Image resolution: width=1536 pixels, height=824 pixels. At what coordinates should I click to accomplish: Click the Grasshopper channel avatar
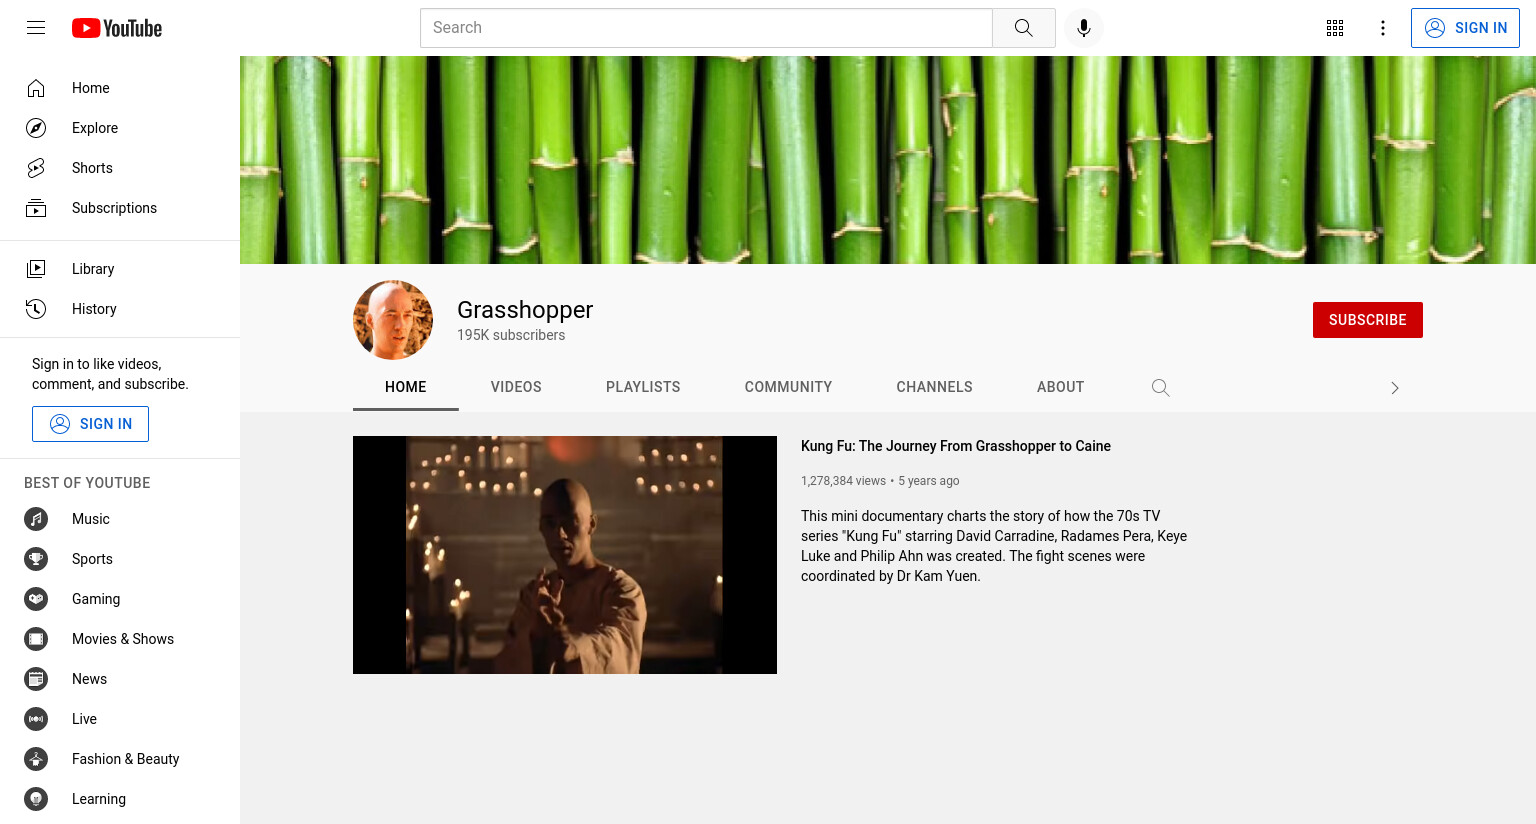393,320
